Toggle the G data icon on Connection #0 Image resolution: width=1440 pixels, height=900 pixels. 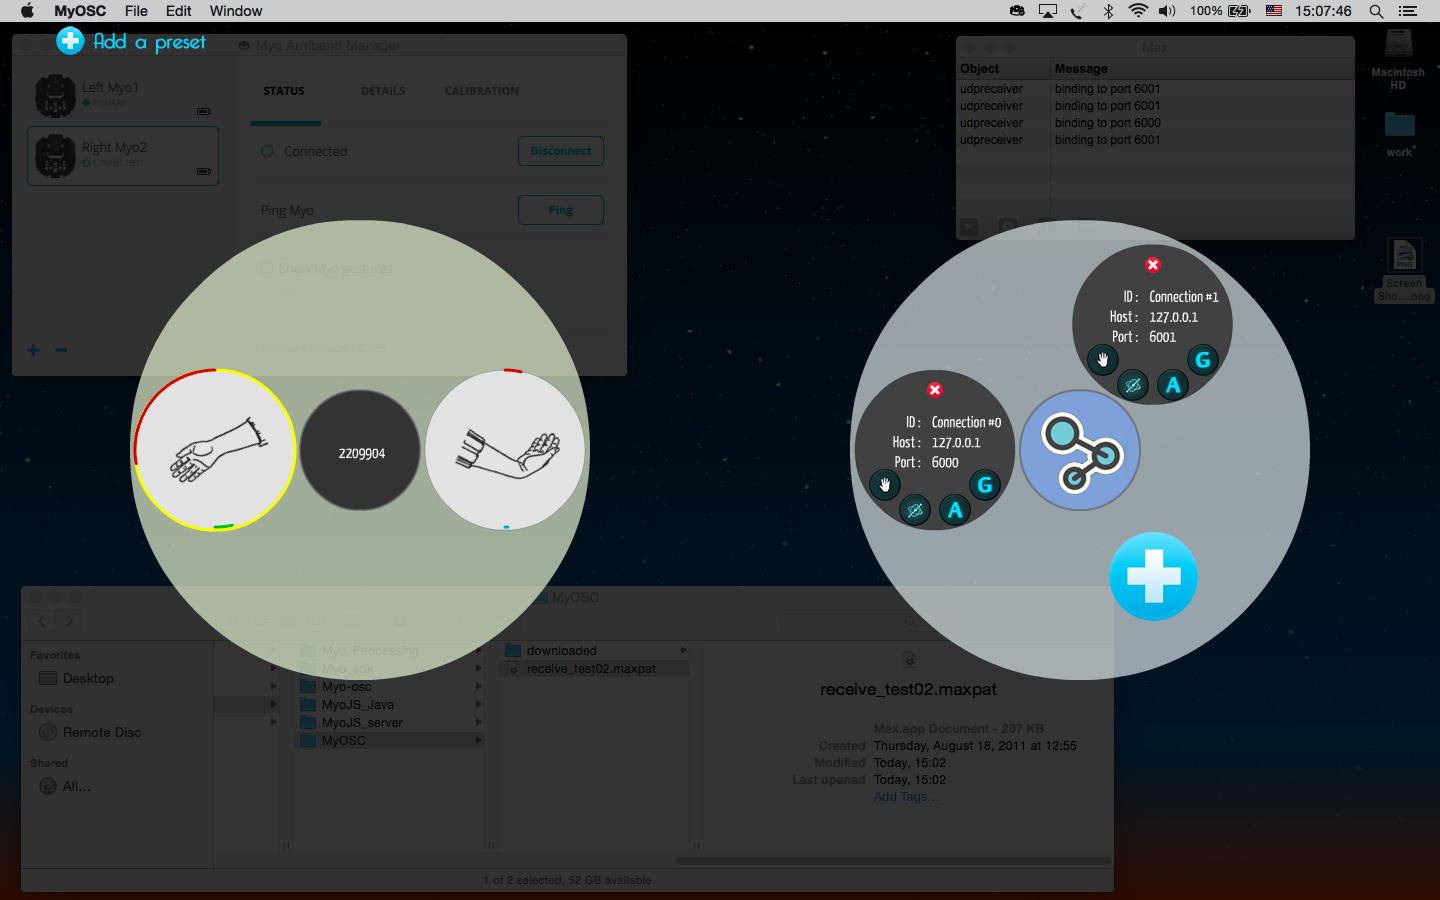985,485
